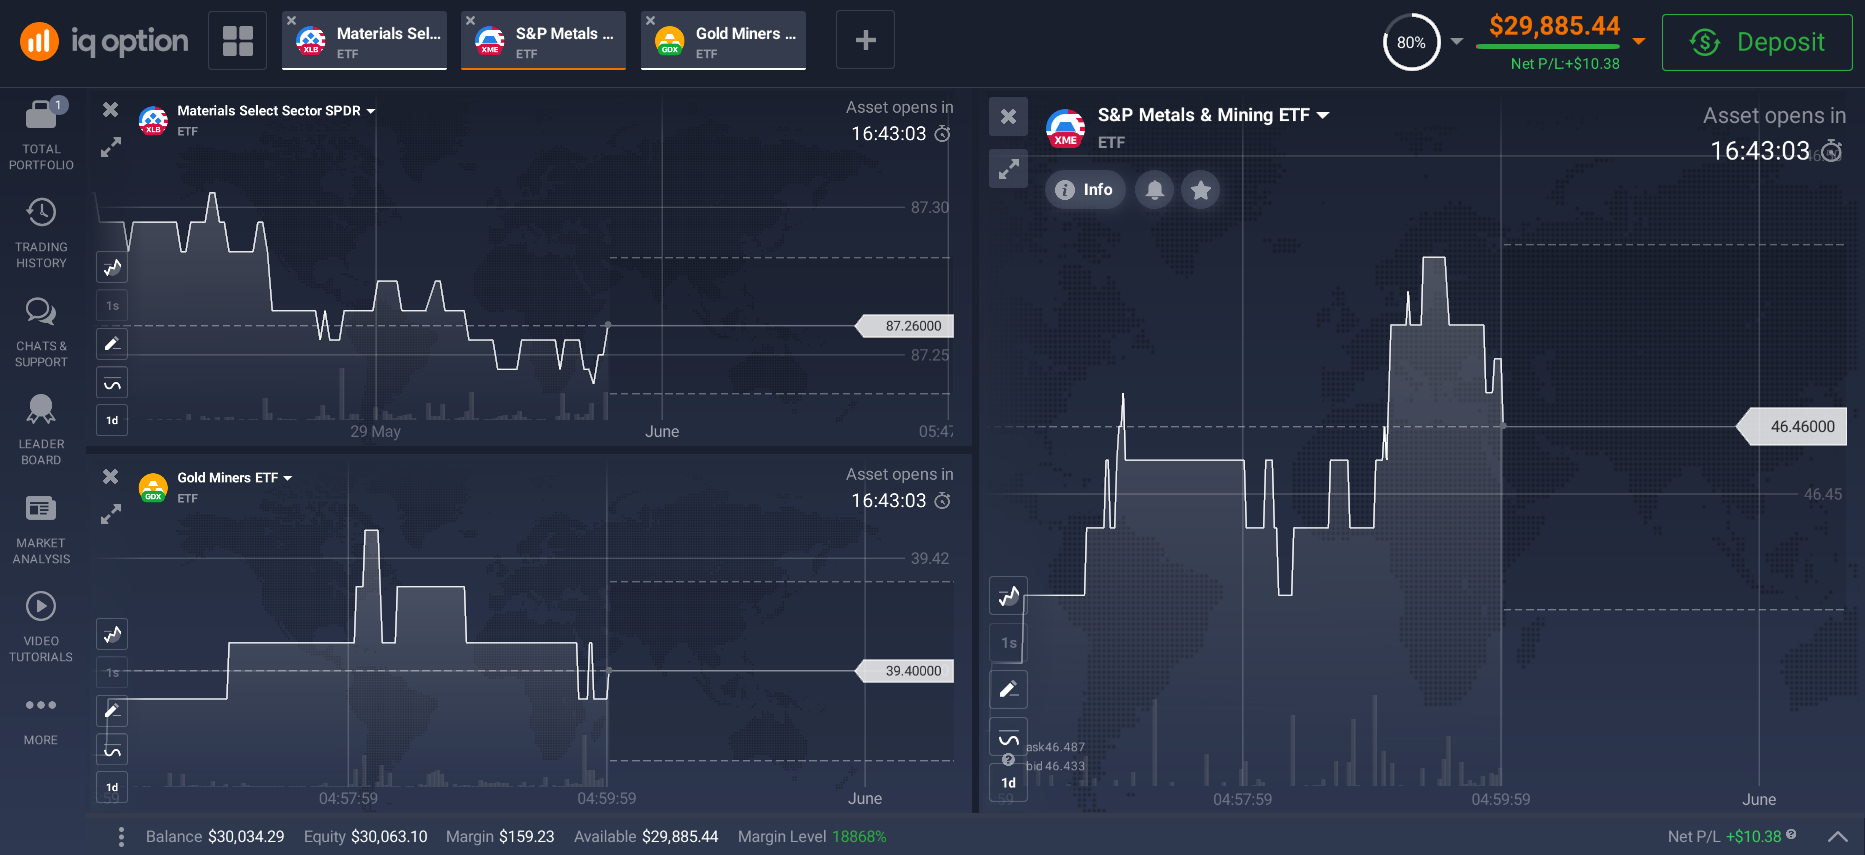Image resolution: width=1865 pixels, height=855 pixels.
Task: Close the S&P Metals & Mining ETF chart
Action: (x=1008, y=116)
